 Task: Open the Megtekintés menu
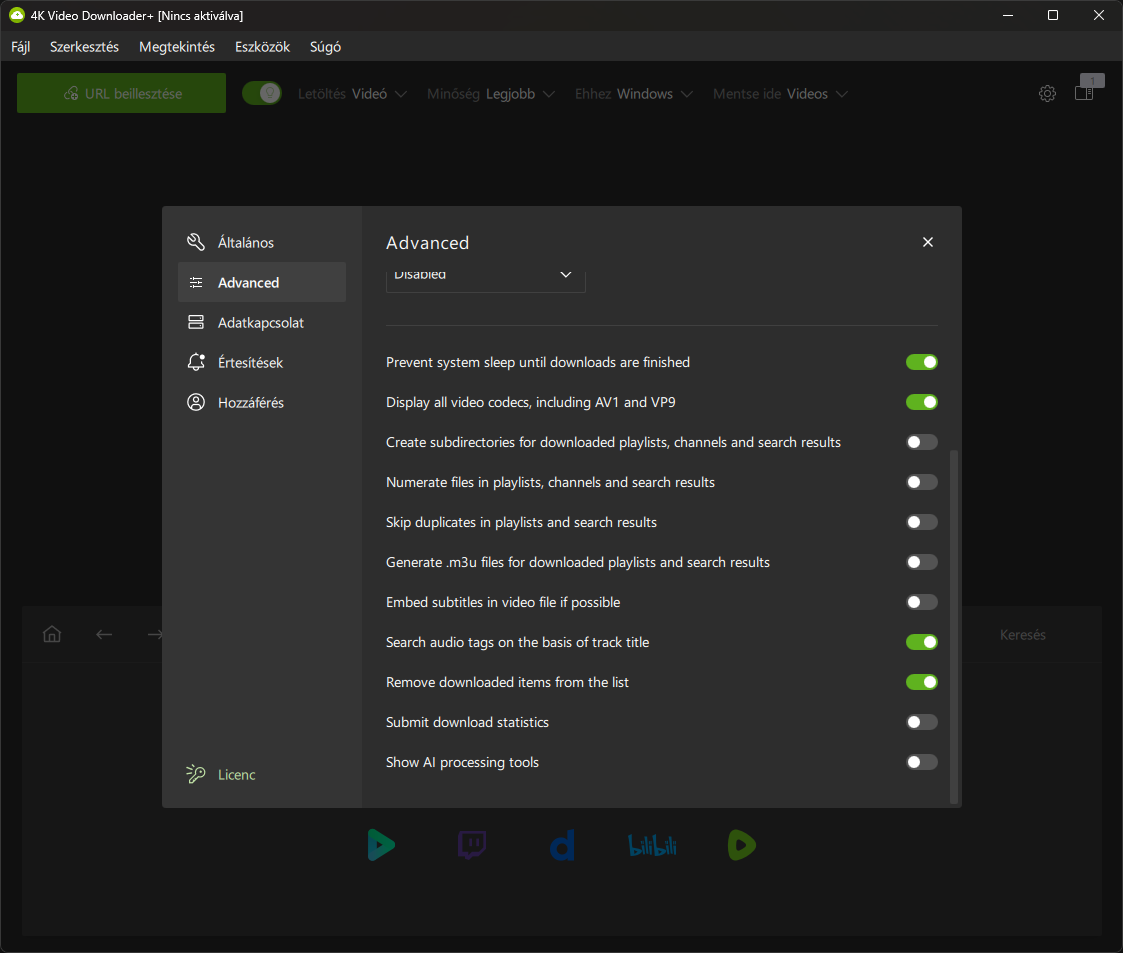click(177, 47)
